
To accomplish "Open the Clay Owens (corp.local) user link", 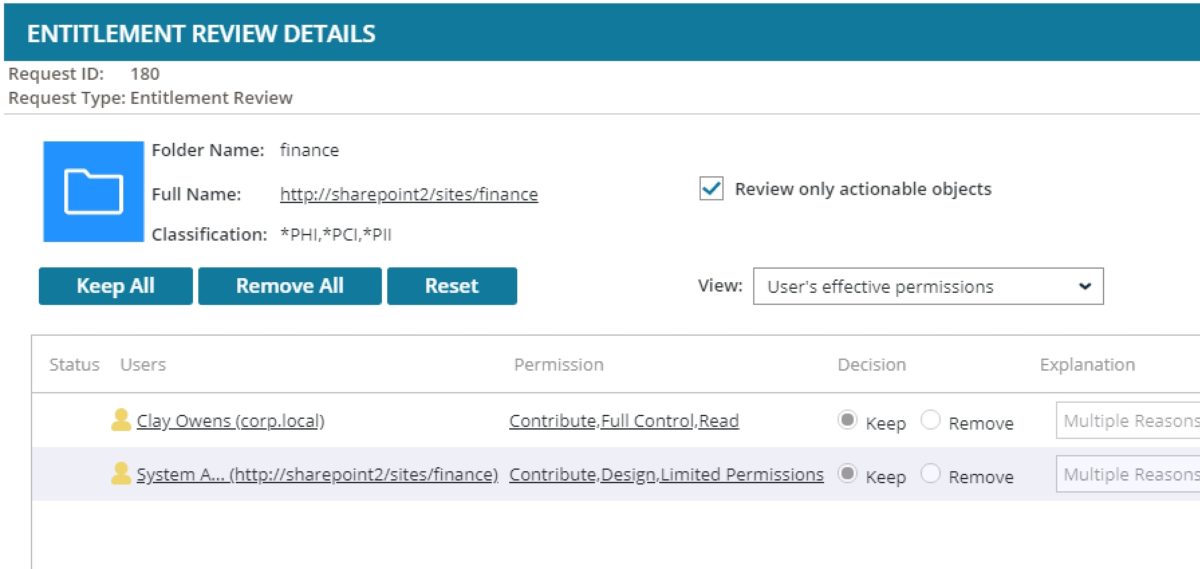I will (230, 421).
